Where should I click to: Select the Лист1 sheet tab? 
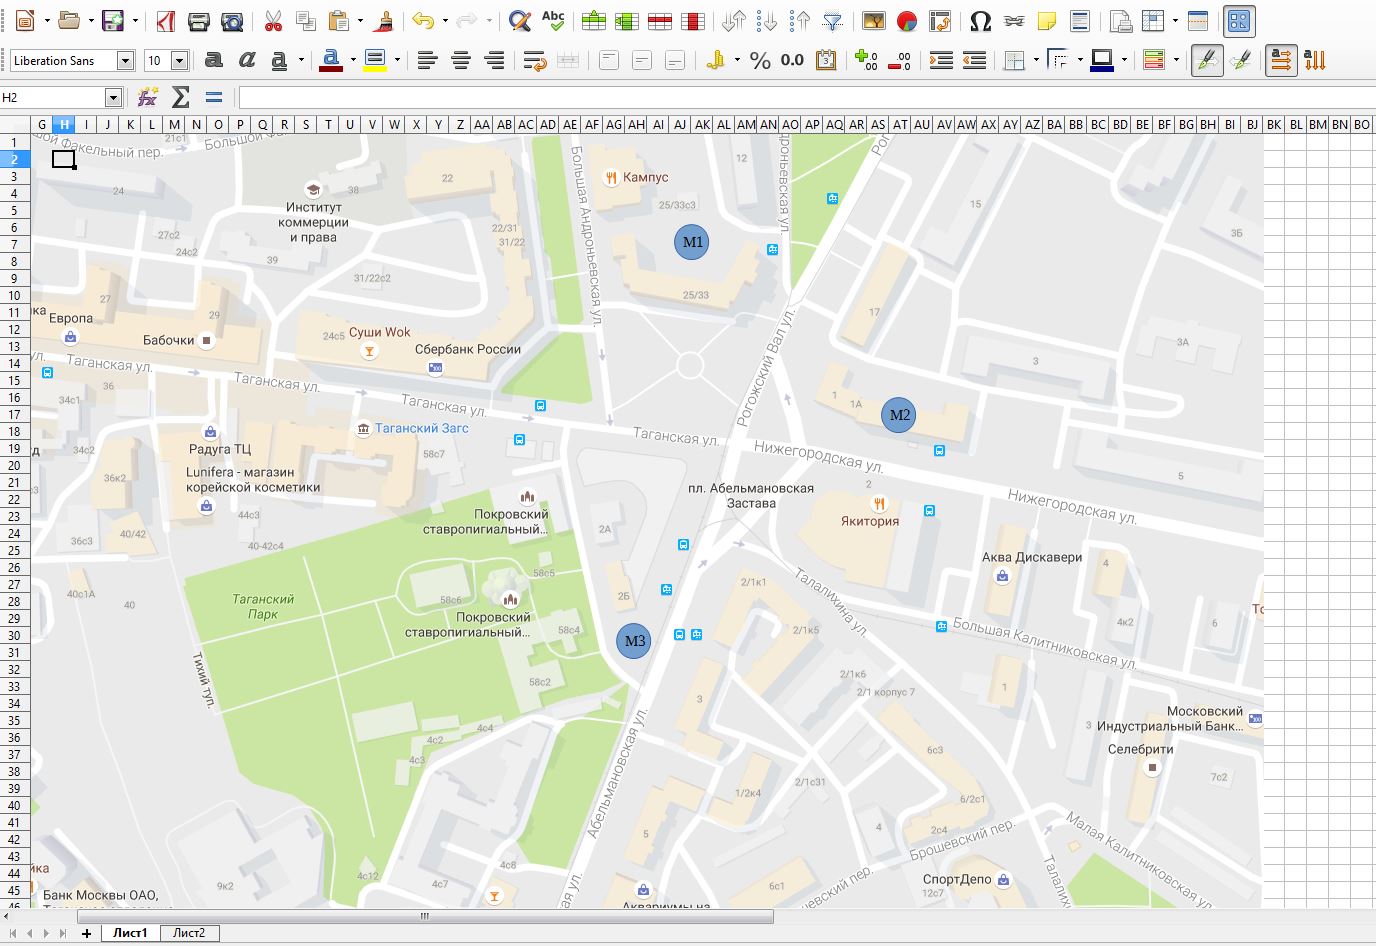[x=130, y=933]
